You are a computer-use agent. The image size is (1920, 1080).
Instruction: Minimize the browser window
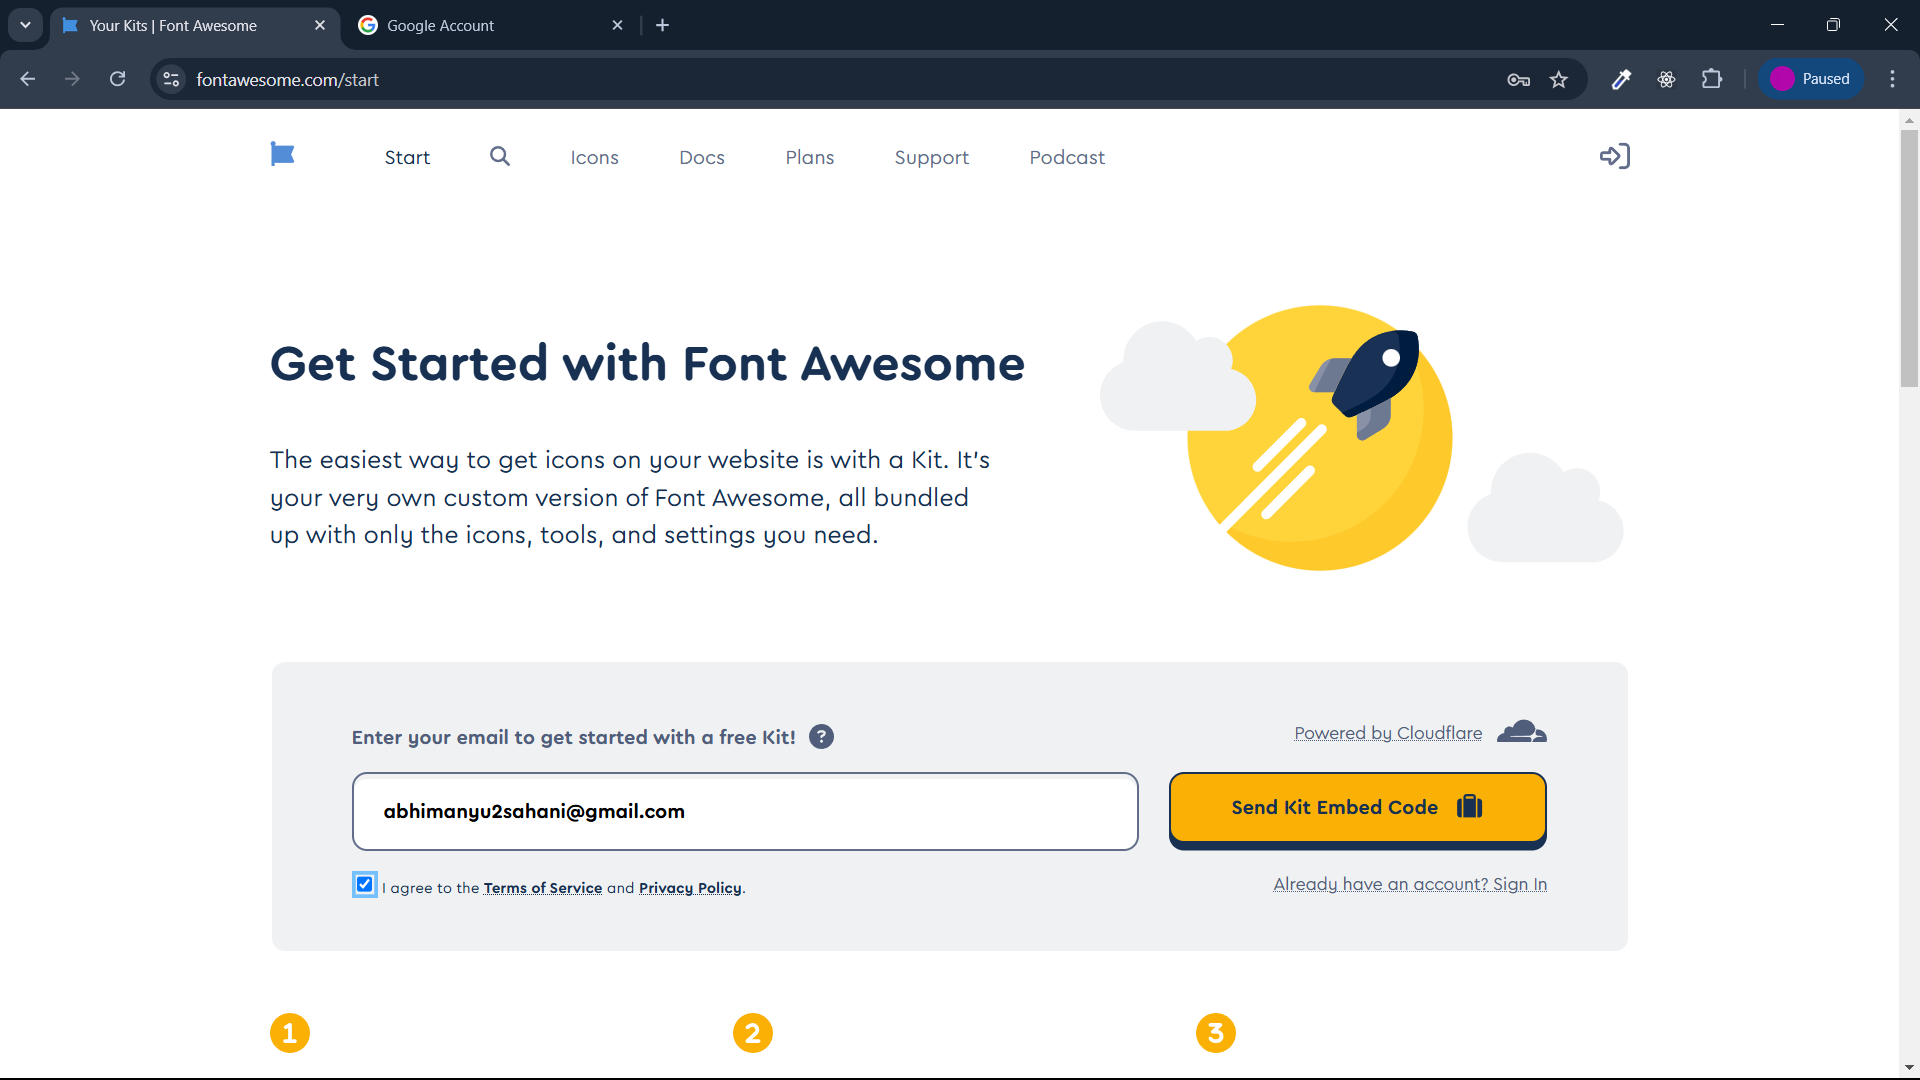pos(1777,25)
